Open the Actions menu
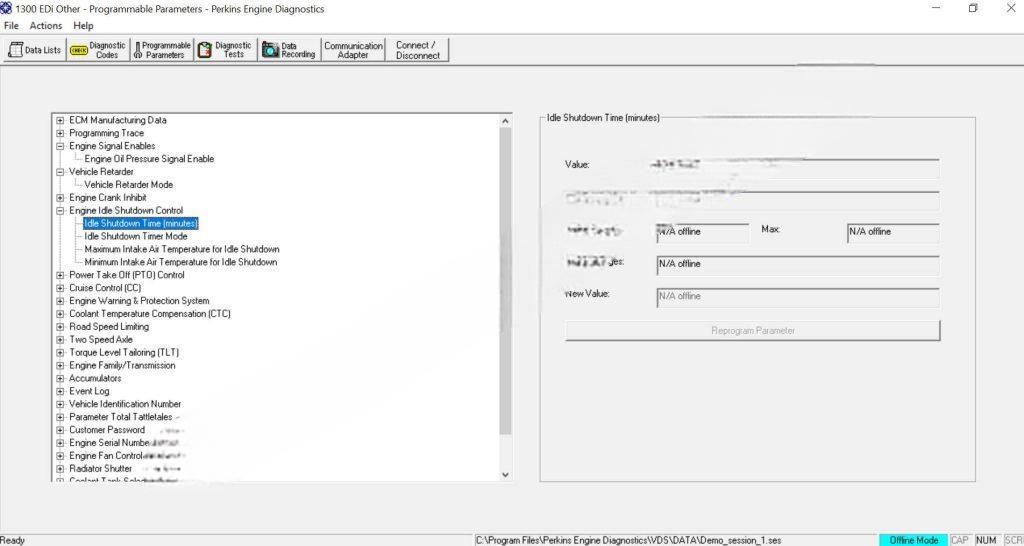 tap(46, 25)
